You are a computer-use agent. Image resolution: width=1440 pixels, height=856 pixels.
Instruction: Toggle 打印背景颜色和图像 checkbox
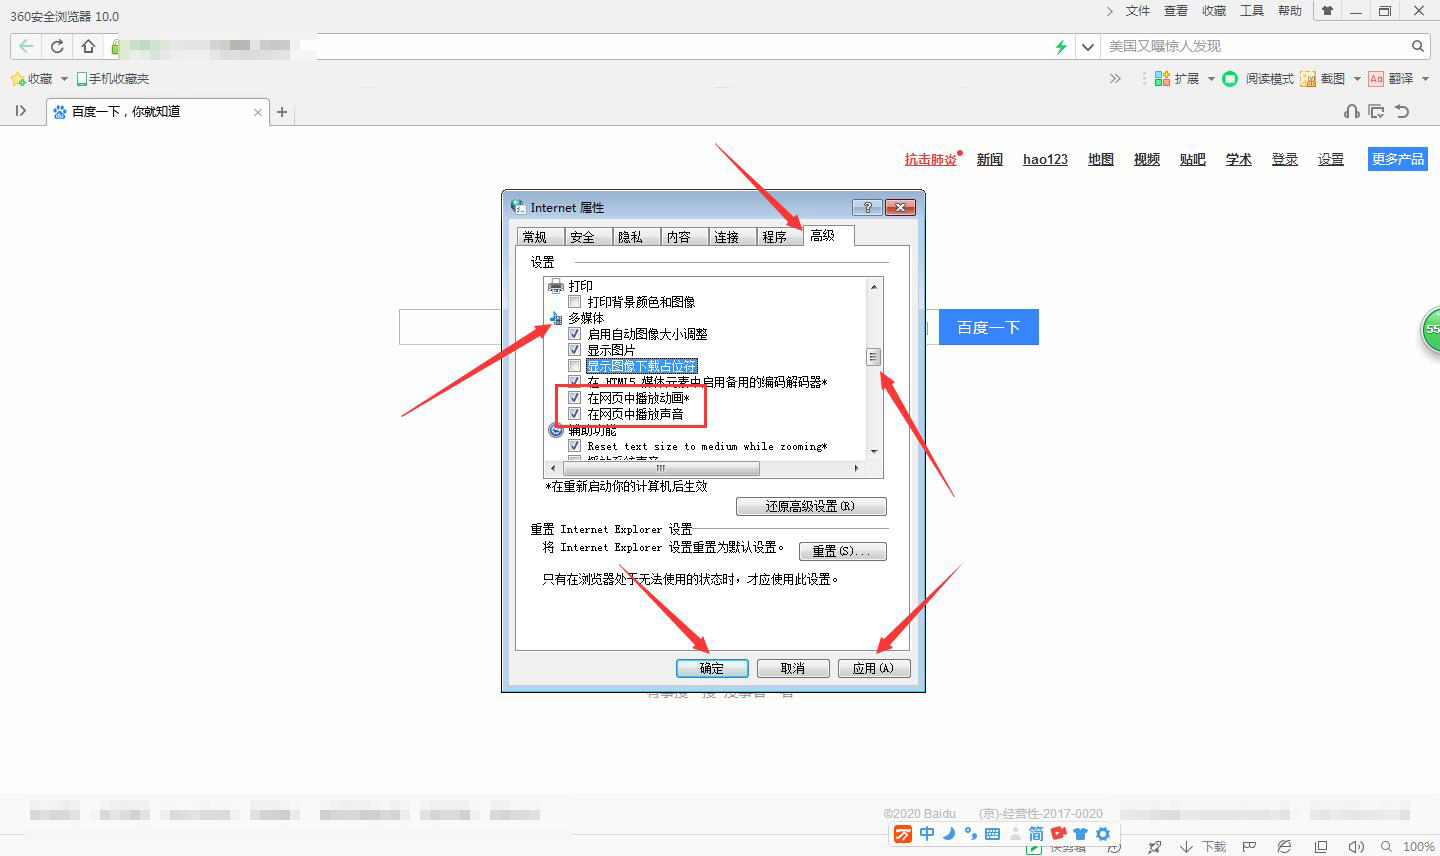tap(574, 302)
